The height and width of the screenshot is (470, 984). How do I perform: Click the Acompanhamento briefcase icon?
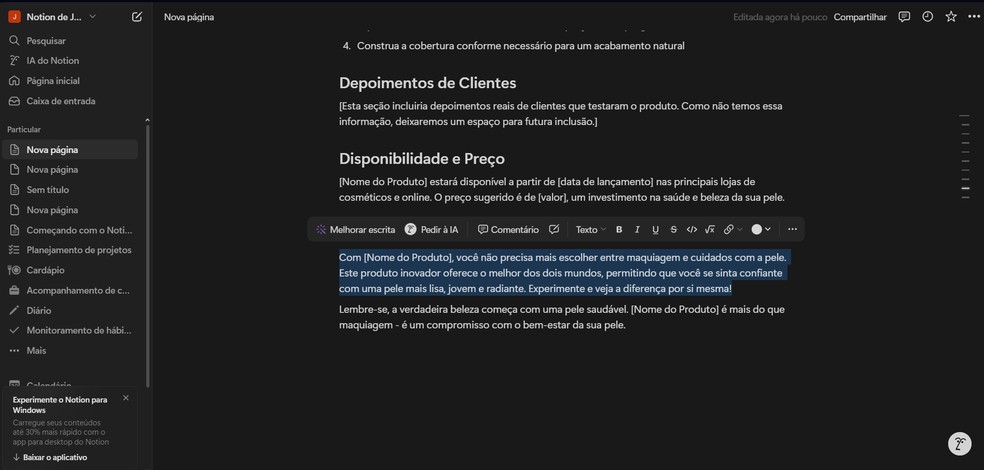point(14,291)
